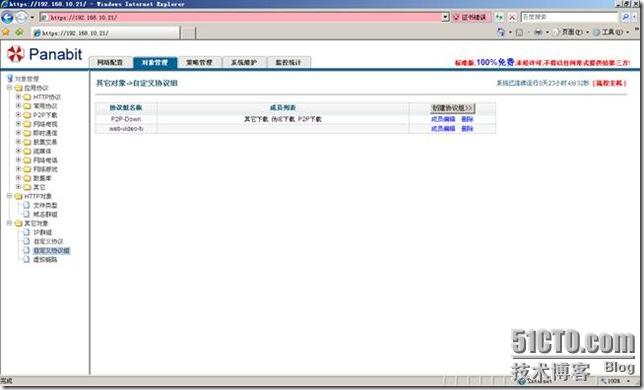Click the Add to Favorites green star icon
The width and height of the screenshot is (644, 390).
[x=19, y=32]
